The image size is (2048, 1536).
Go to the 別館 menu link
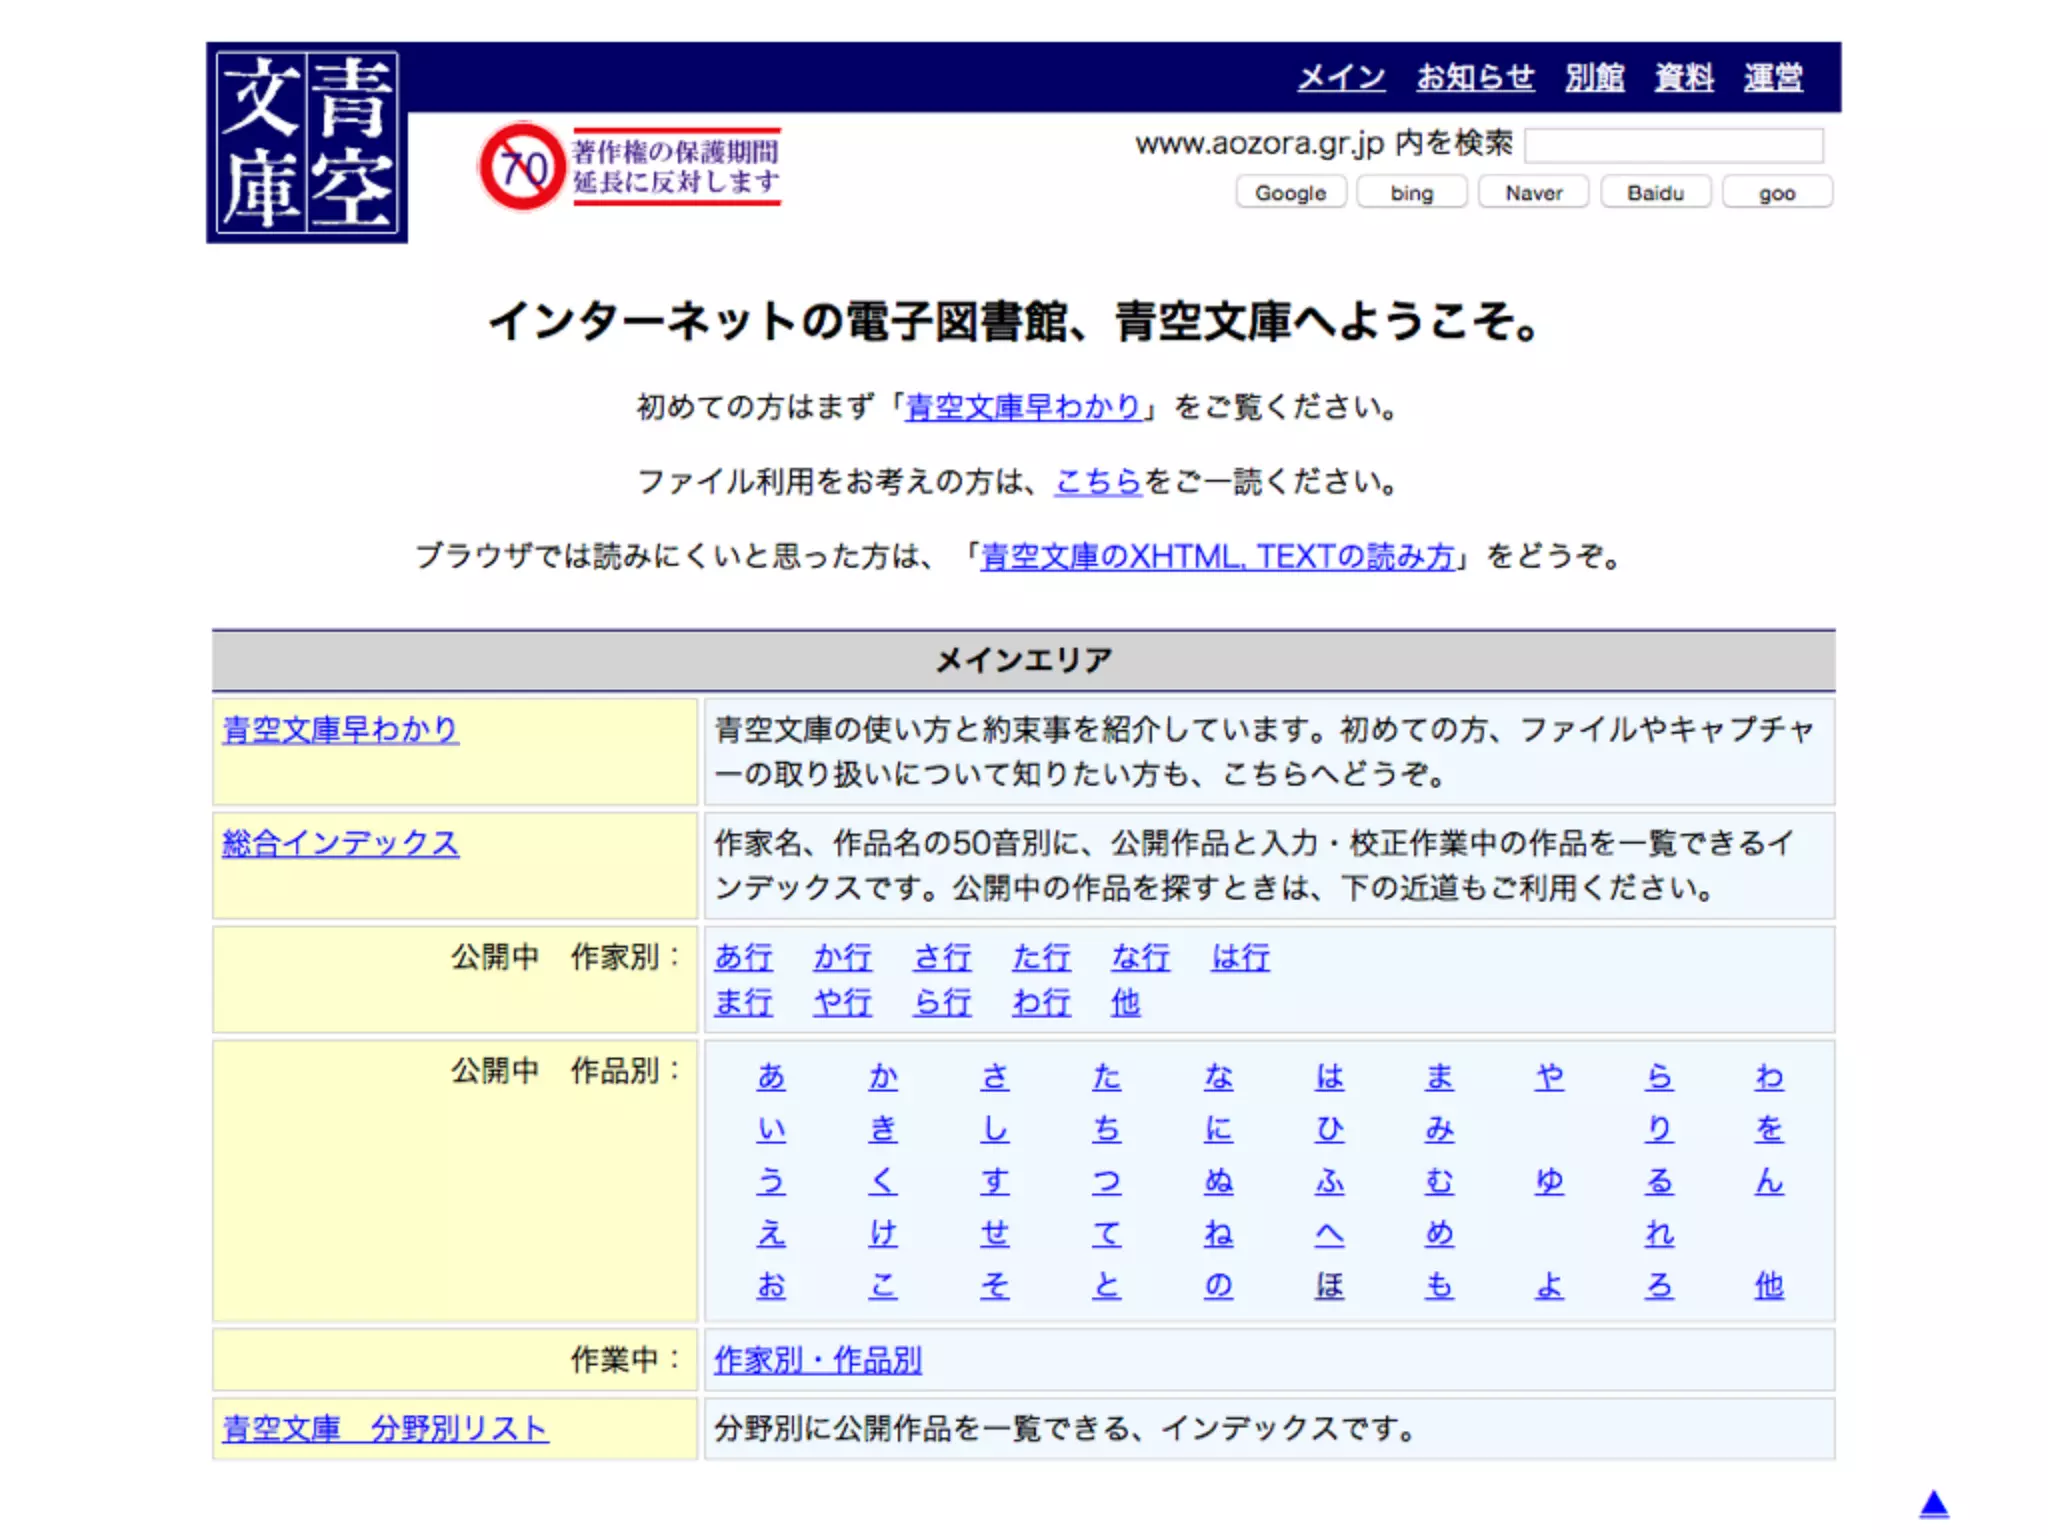click(1594, 77)
